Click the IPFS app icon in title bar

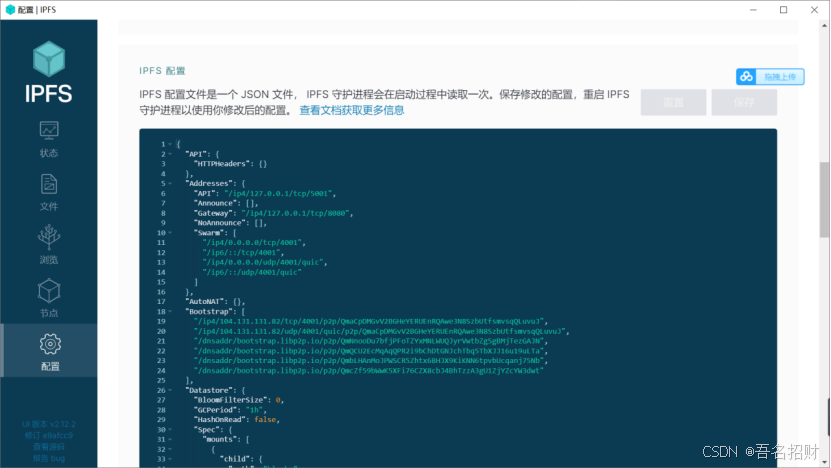pos(10,10)
